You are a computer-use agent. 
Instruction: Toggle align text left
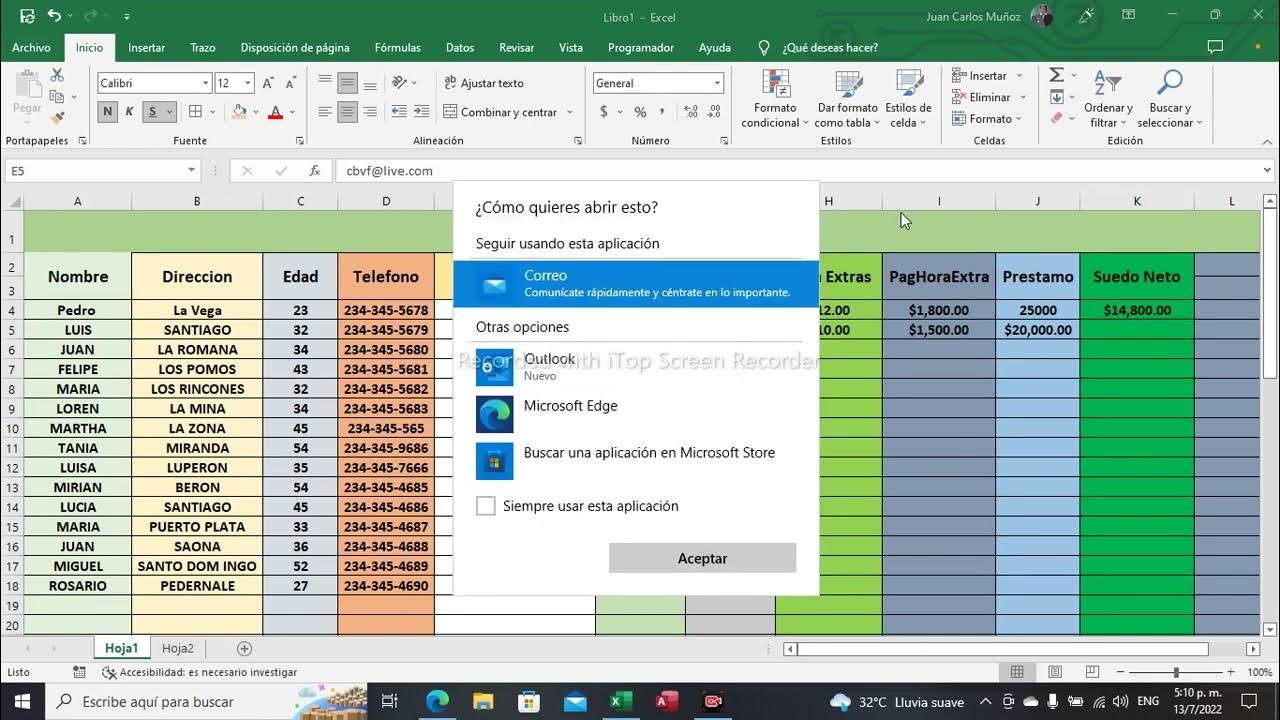(325, 112)
